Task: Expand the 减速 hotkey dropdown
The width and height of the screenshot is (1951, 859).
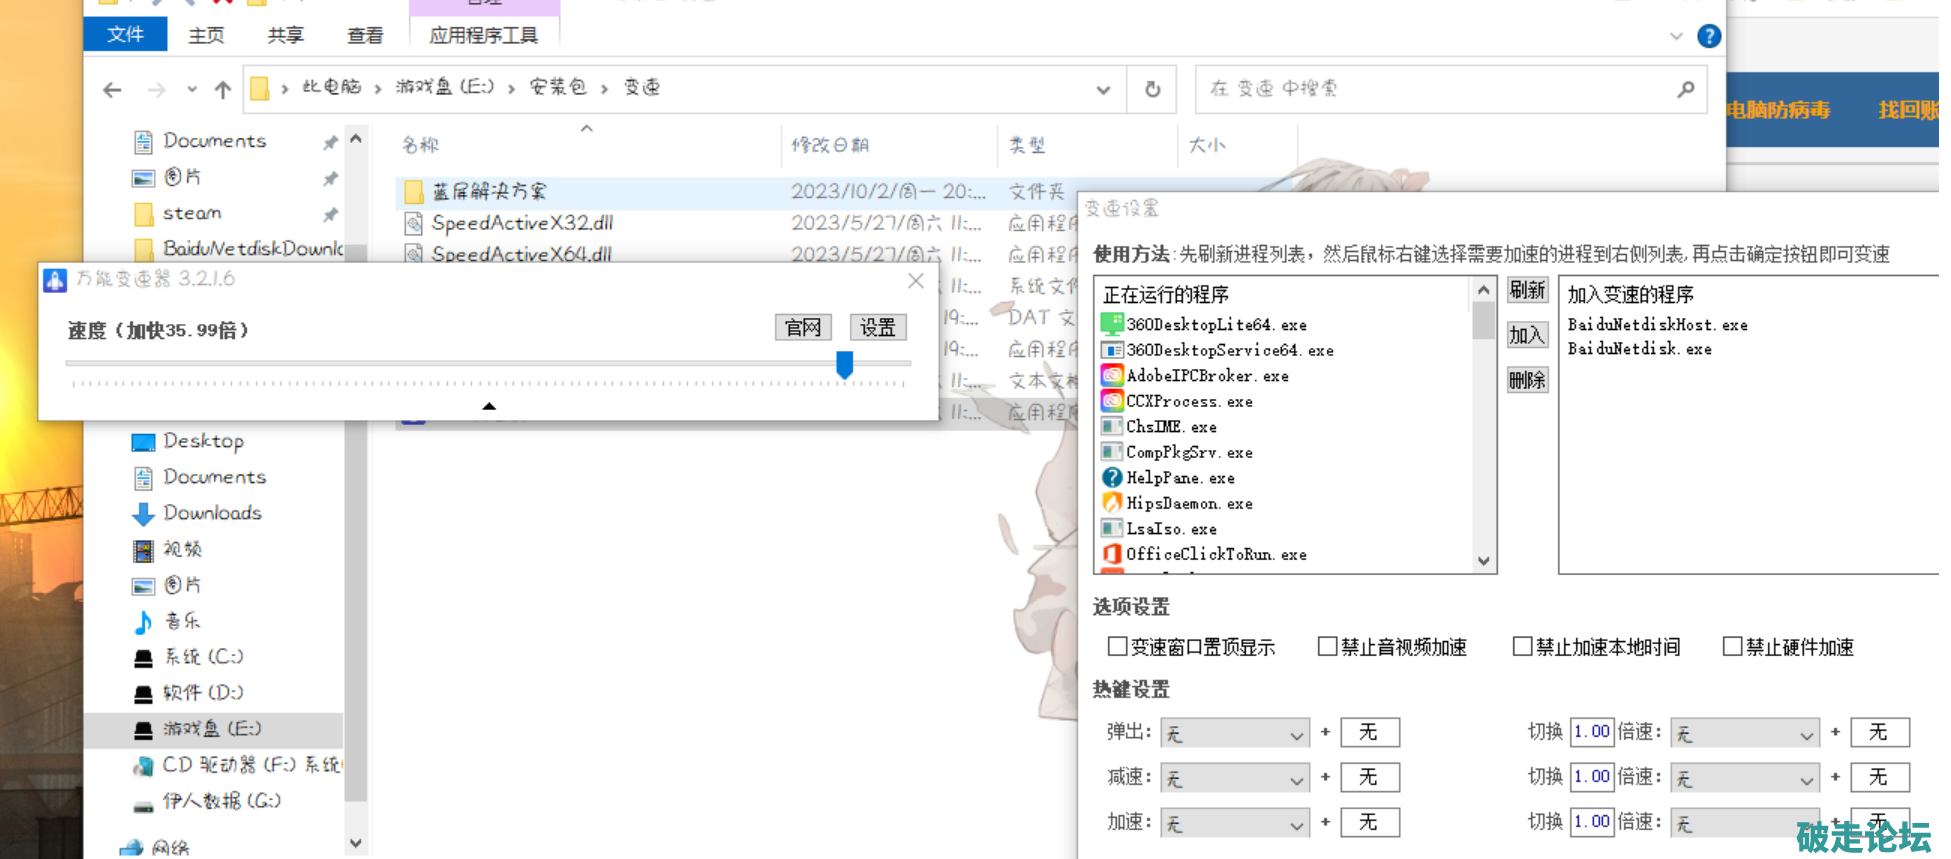Action: 1234,778
